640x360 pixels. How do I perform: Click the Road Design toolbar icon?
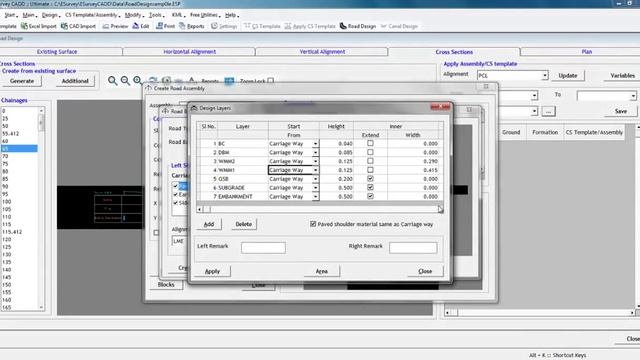(x=358, y=26)
